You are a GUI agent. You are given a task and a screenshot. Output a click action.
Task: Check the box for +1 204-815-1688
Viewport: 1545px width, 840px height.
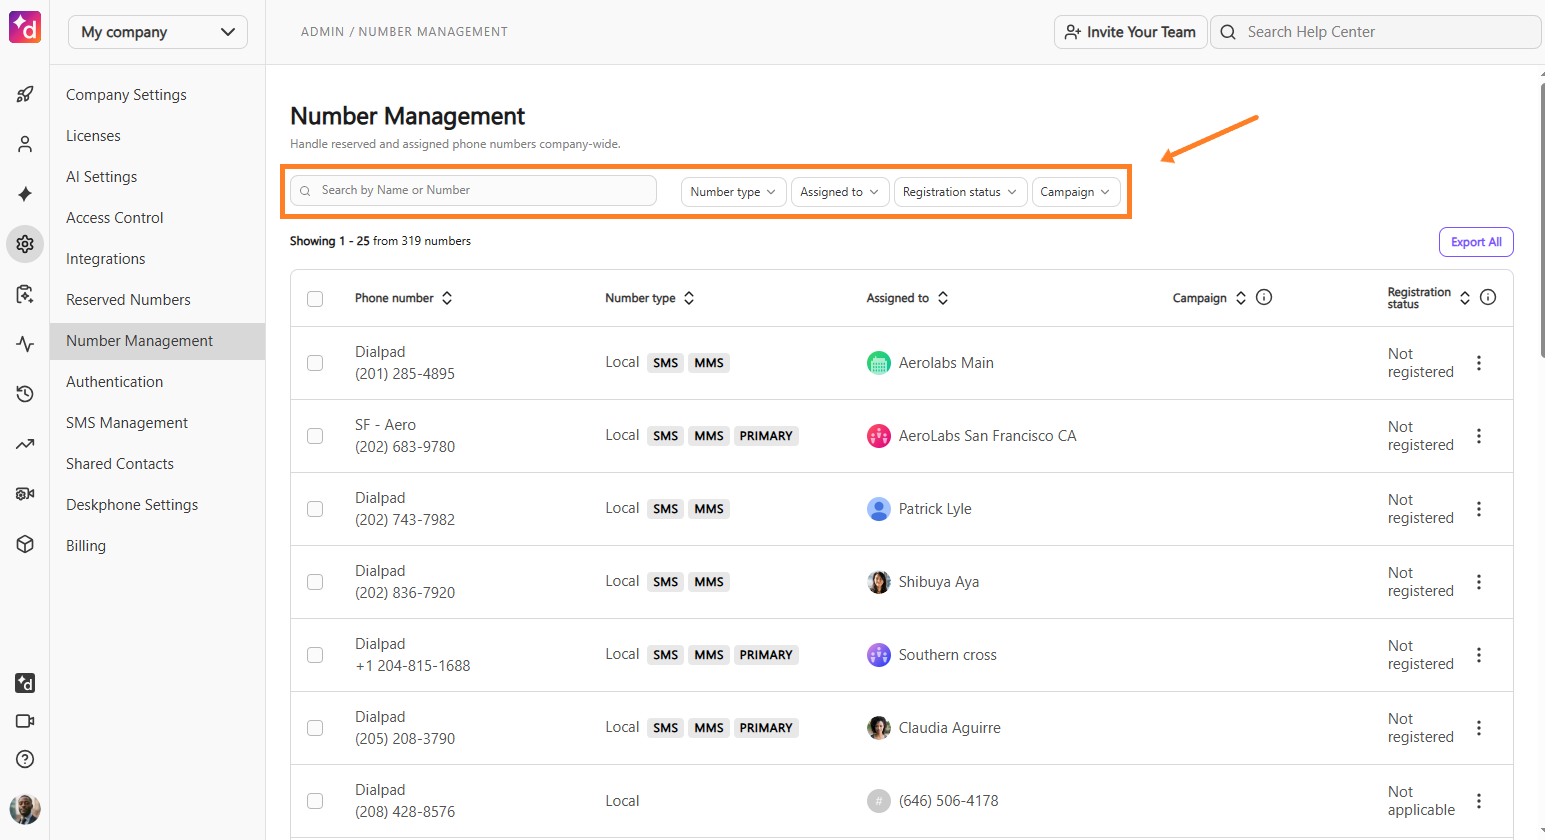click(315, 655)
